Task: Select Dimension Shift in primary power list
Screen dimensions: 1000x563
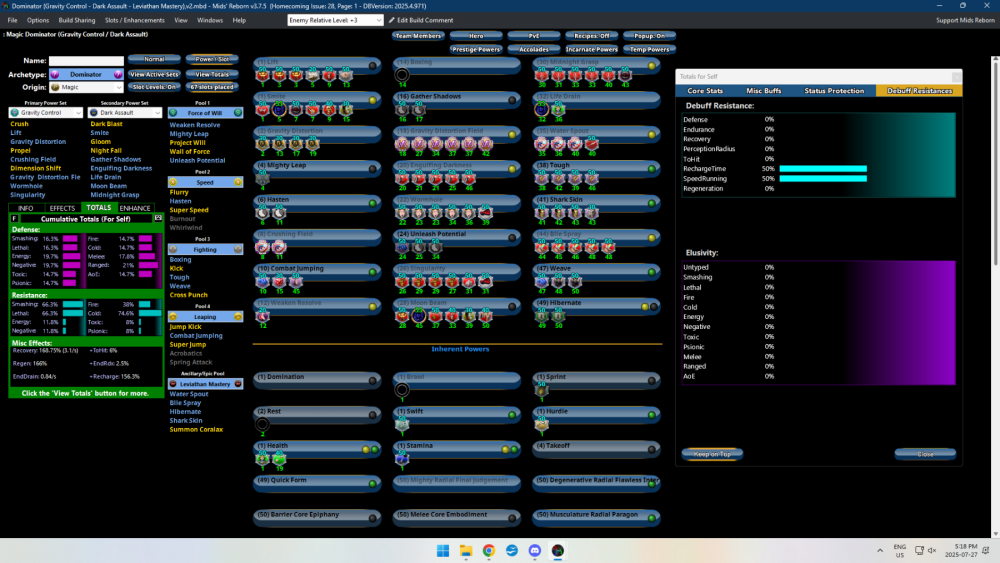Action: 36,168
